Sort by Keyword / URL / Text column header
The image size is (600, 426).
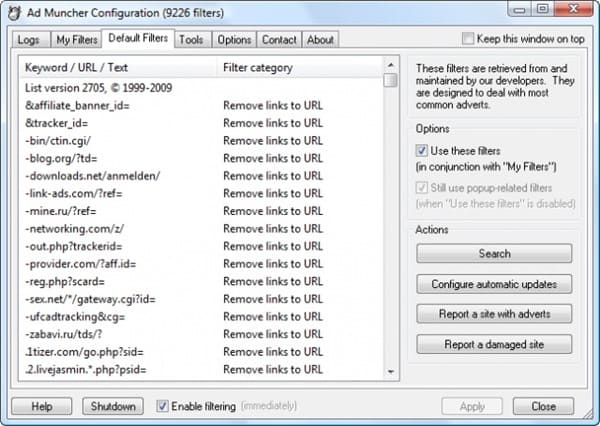(x=118, y=67)
